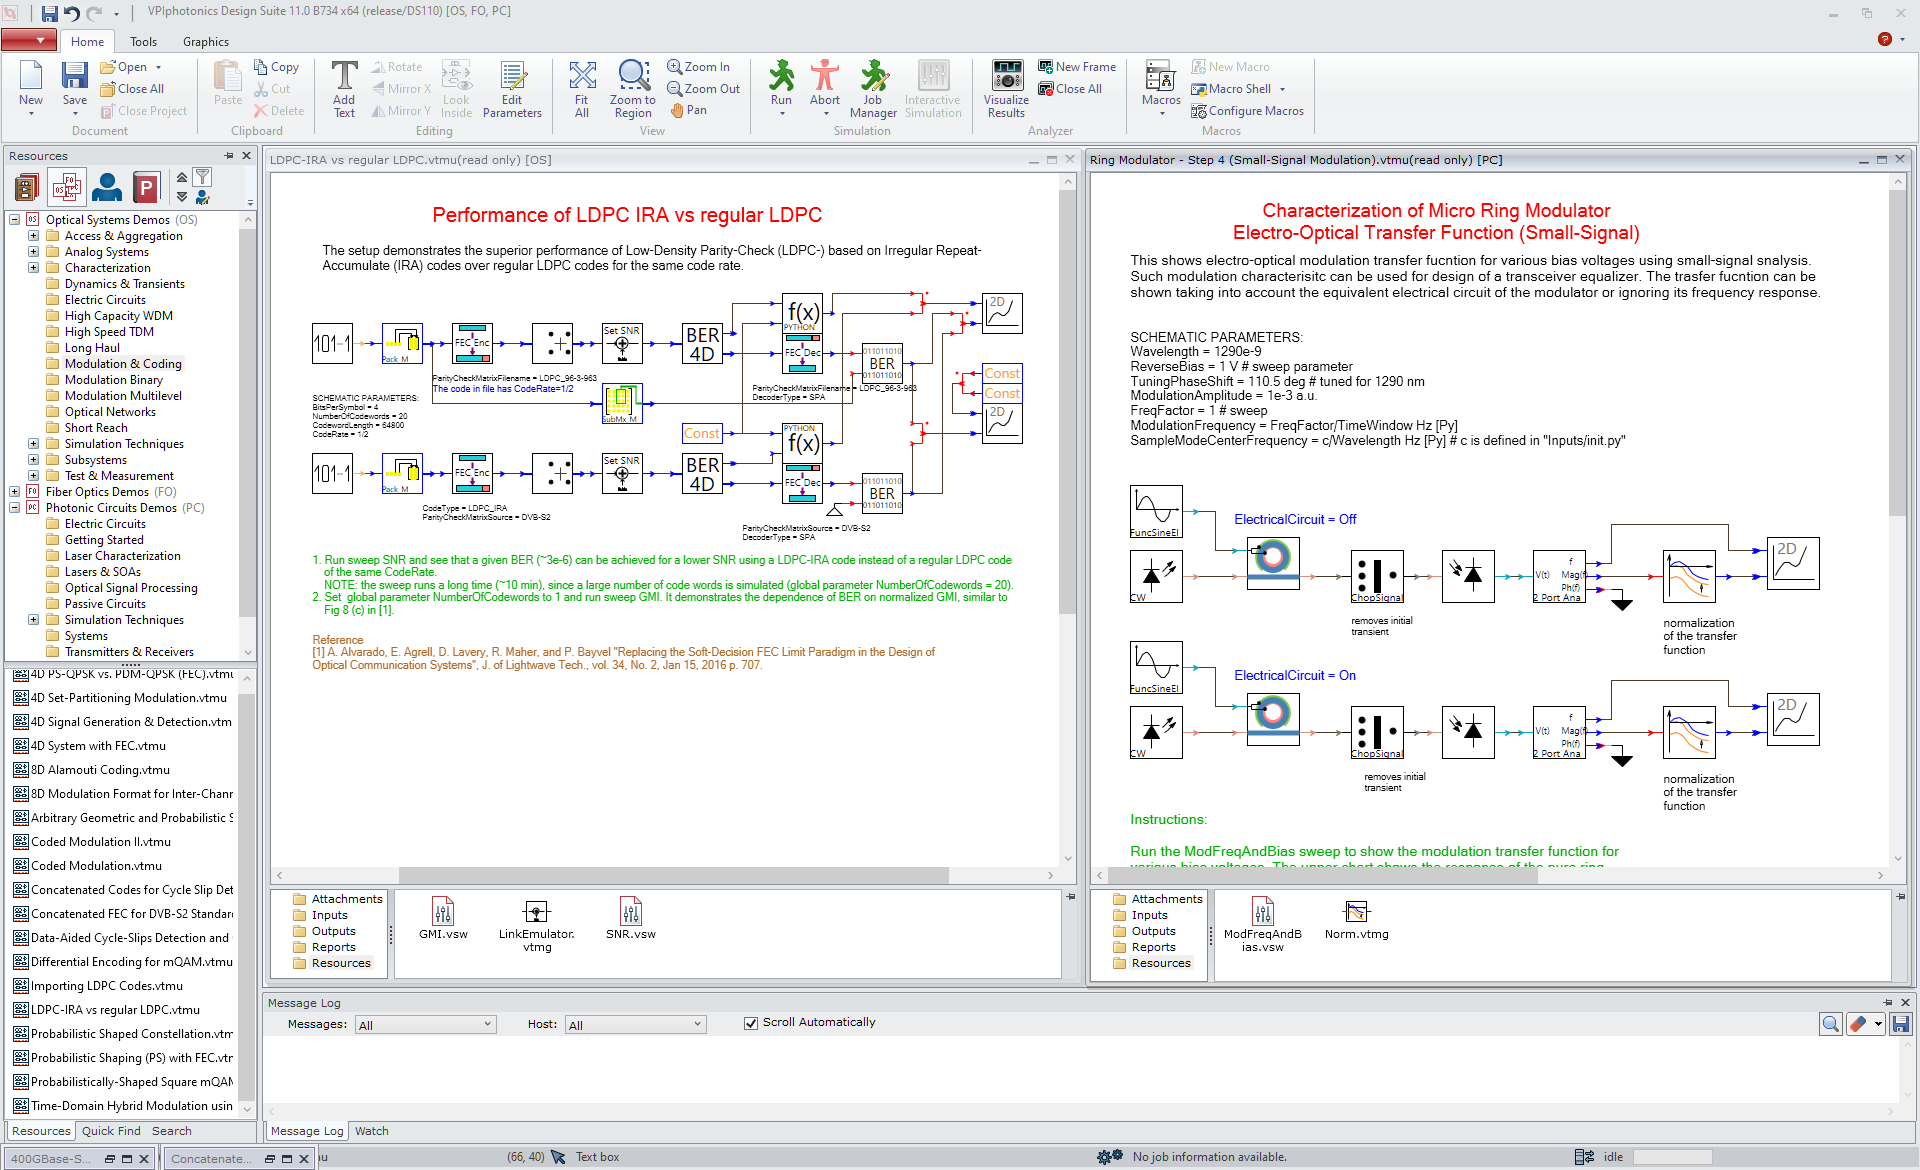
Task: Open Visualize Results analyzer
Action: tap(1006, 88)
